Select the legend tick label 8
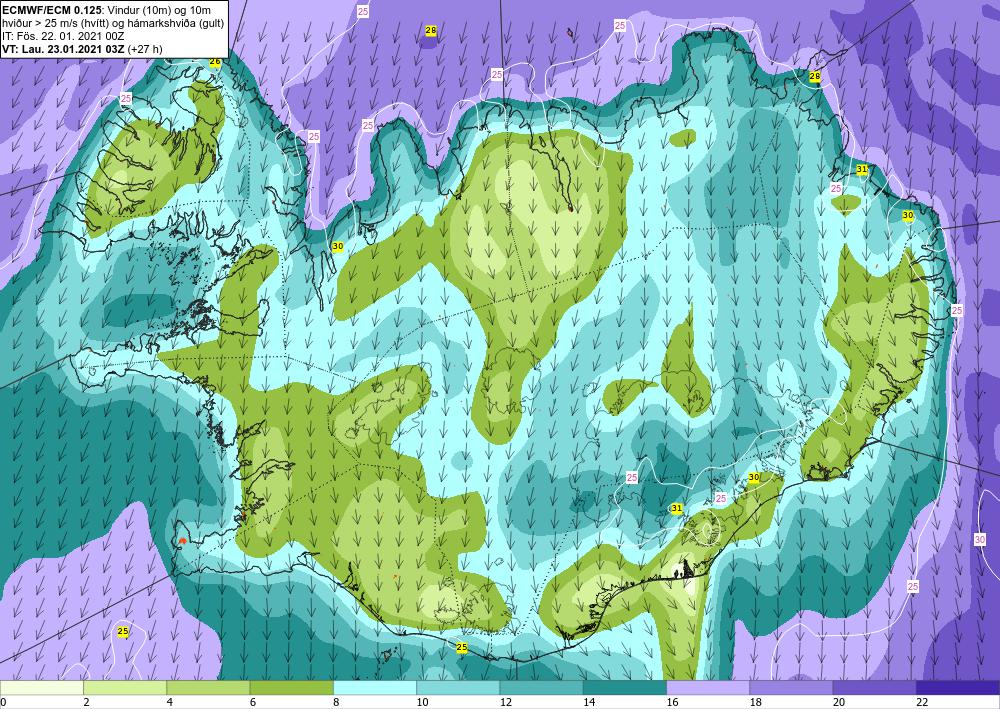This screenshot has width=1000, height=709. tap(336, 702)
